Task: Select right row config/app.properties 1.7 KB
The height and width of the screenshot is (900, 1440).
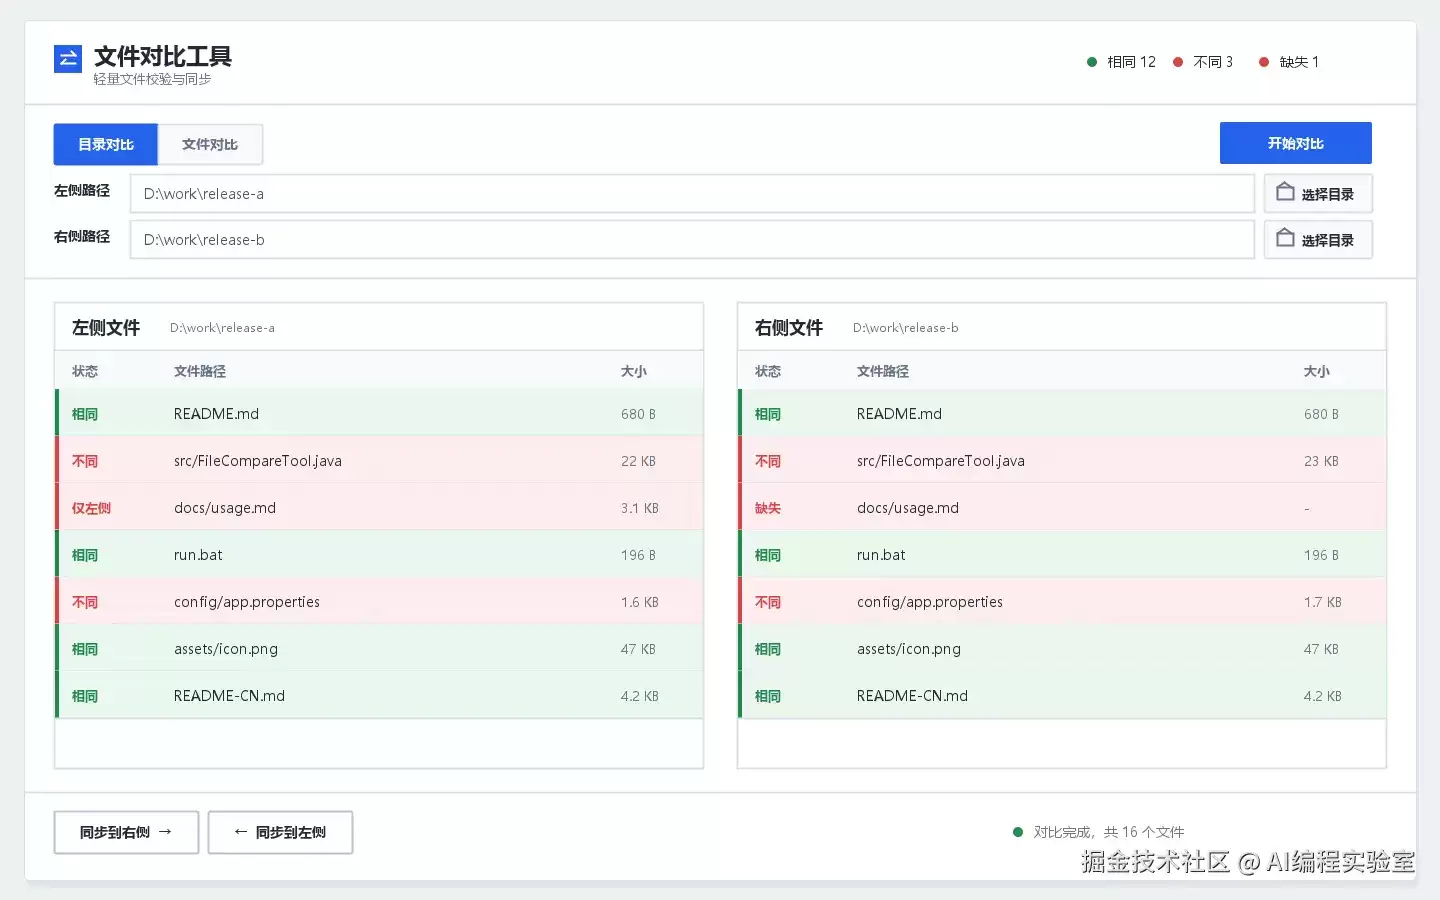Action: point(1062,602)
